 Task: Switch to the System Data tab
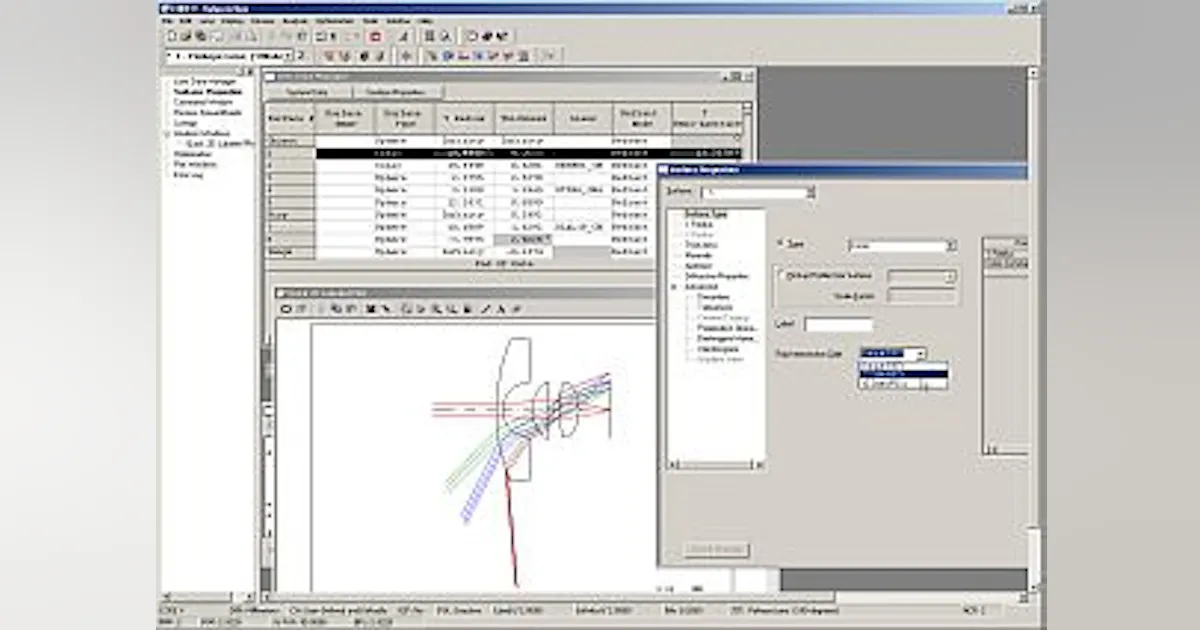click(308, 91)
